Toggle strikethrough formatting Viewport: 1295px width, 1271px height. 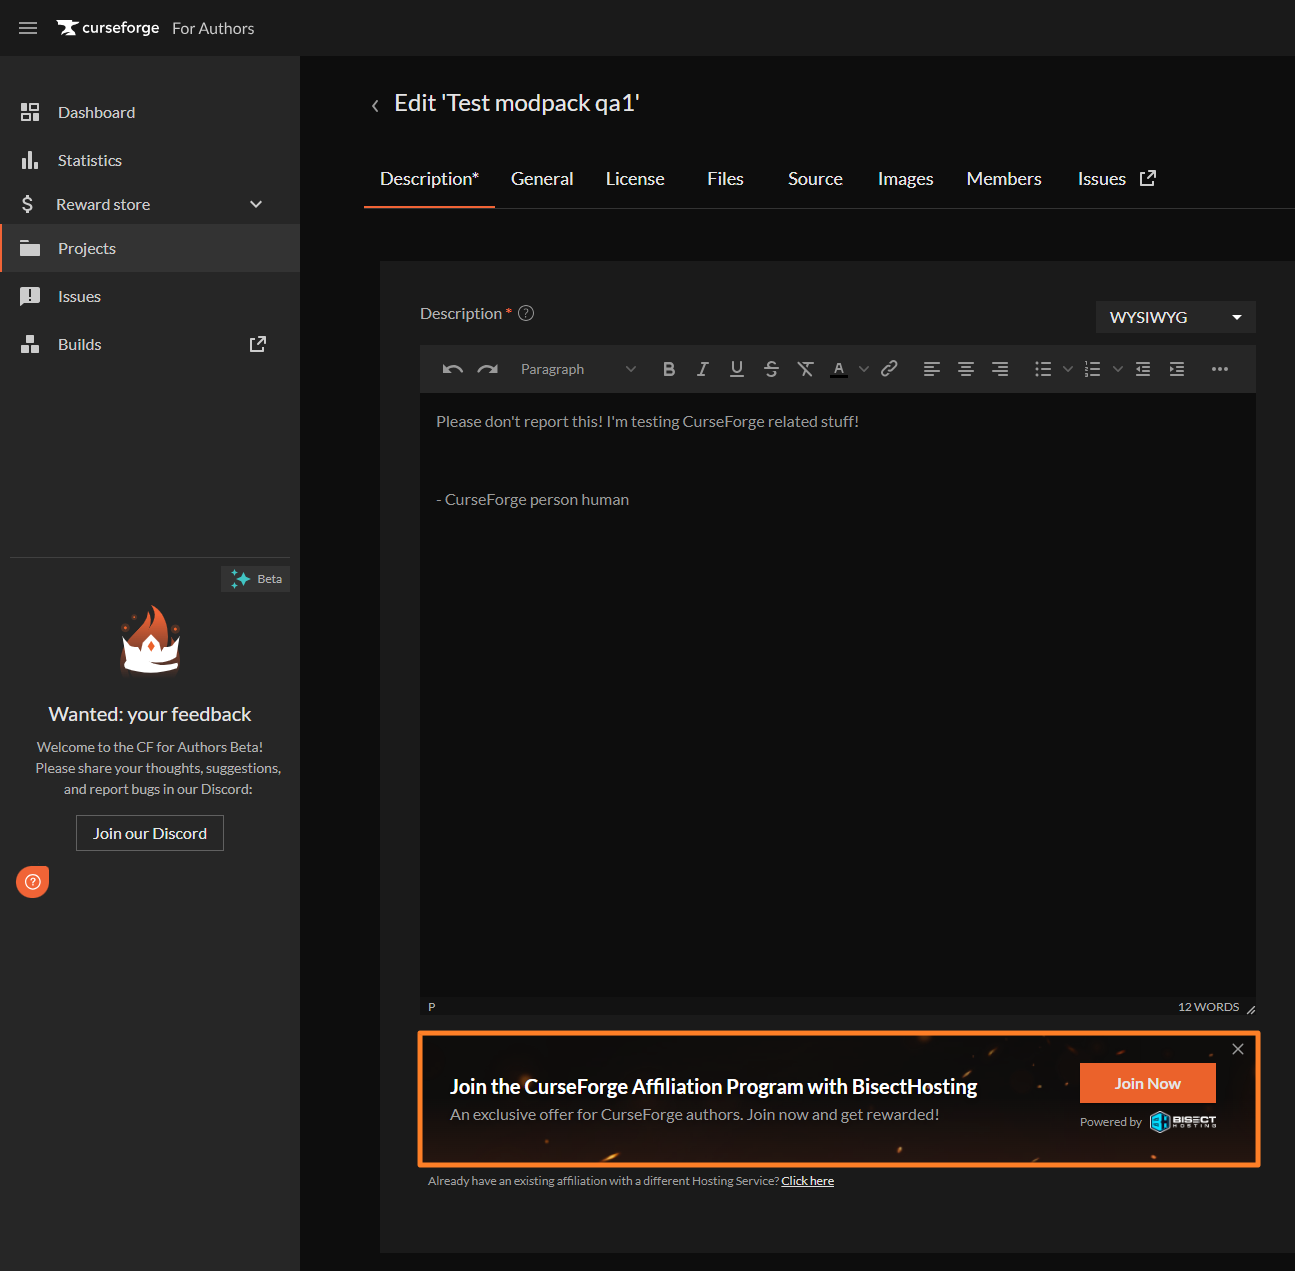[x=771, y=369]
